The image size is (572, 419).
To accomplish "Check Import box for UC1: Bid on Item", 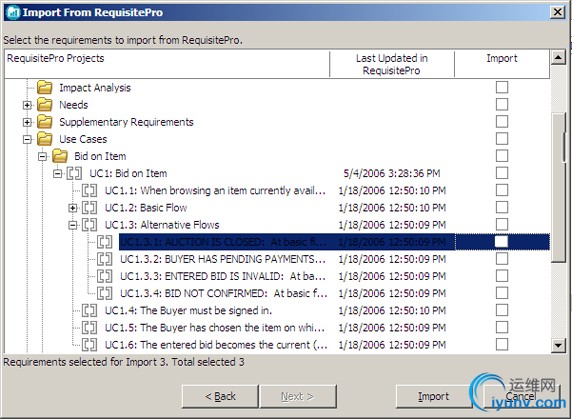I will (502, 173).
